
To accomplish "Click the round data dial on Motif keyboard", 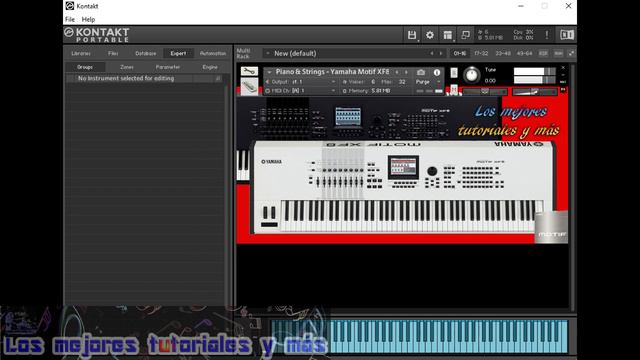I will [432, 171].
